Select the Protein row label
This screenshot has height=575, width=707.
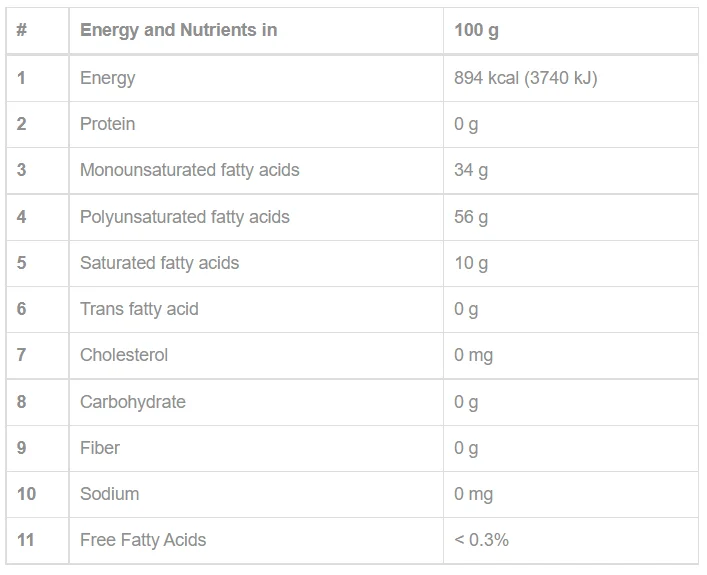pos(107,124)
